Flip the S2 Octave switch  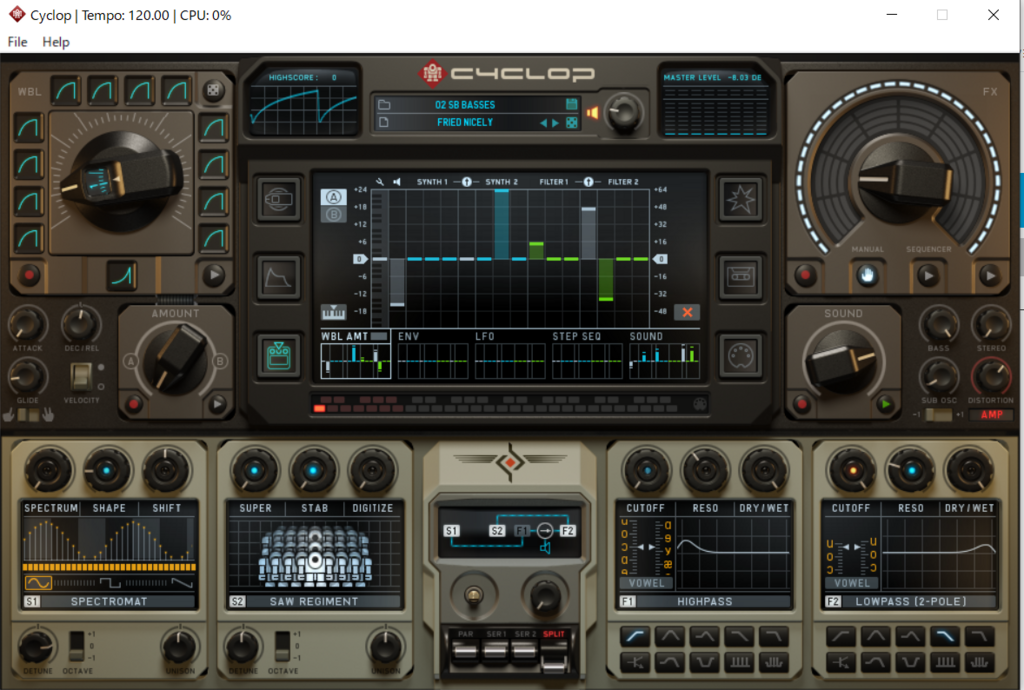coord(282,646)
